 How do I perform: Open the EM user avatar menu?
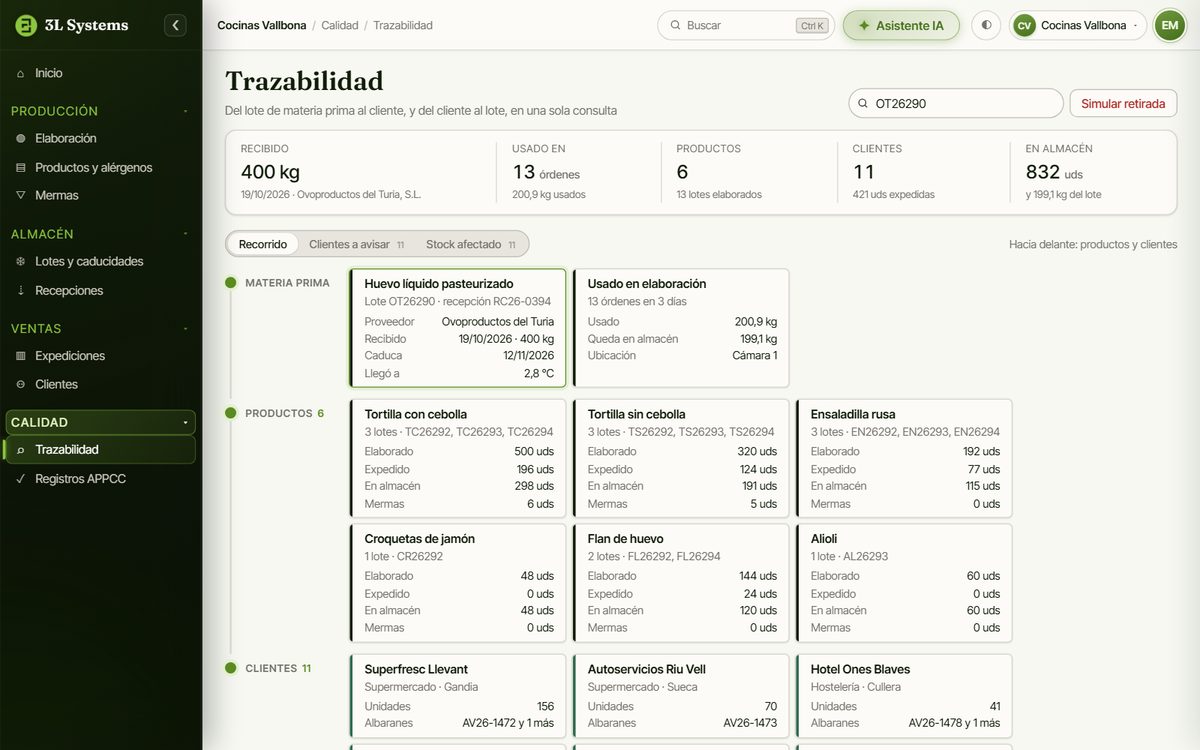point(1170,25)
